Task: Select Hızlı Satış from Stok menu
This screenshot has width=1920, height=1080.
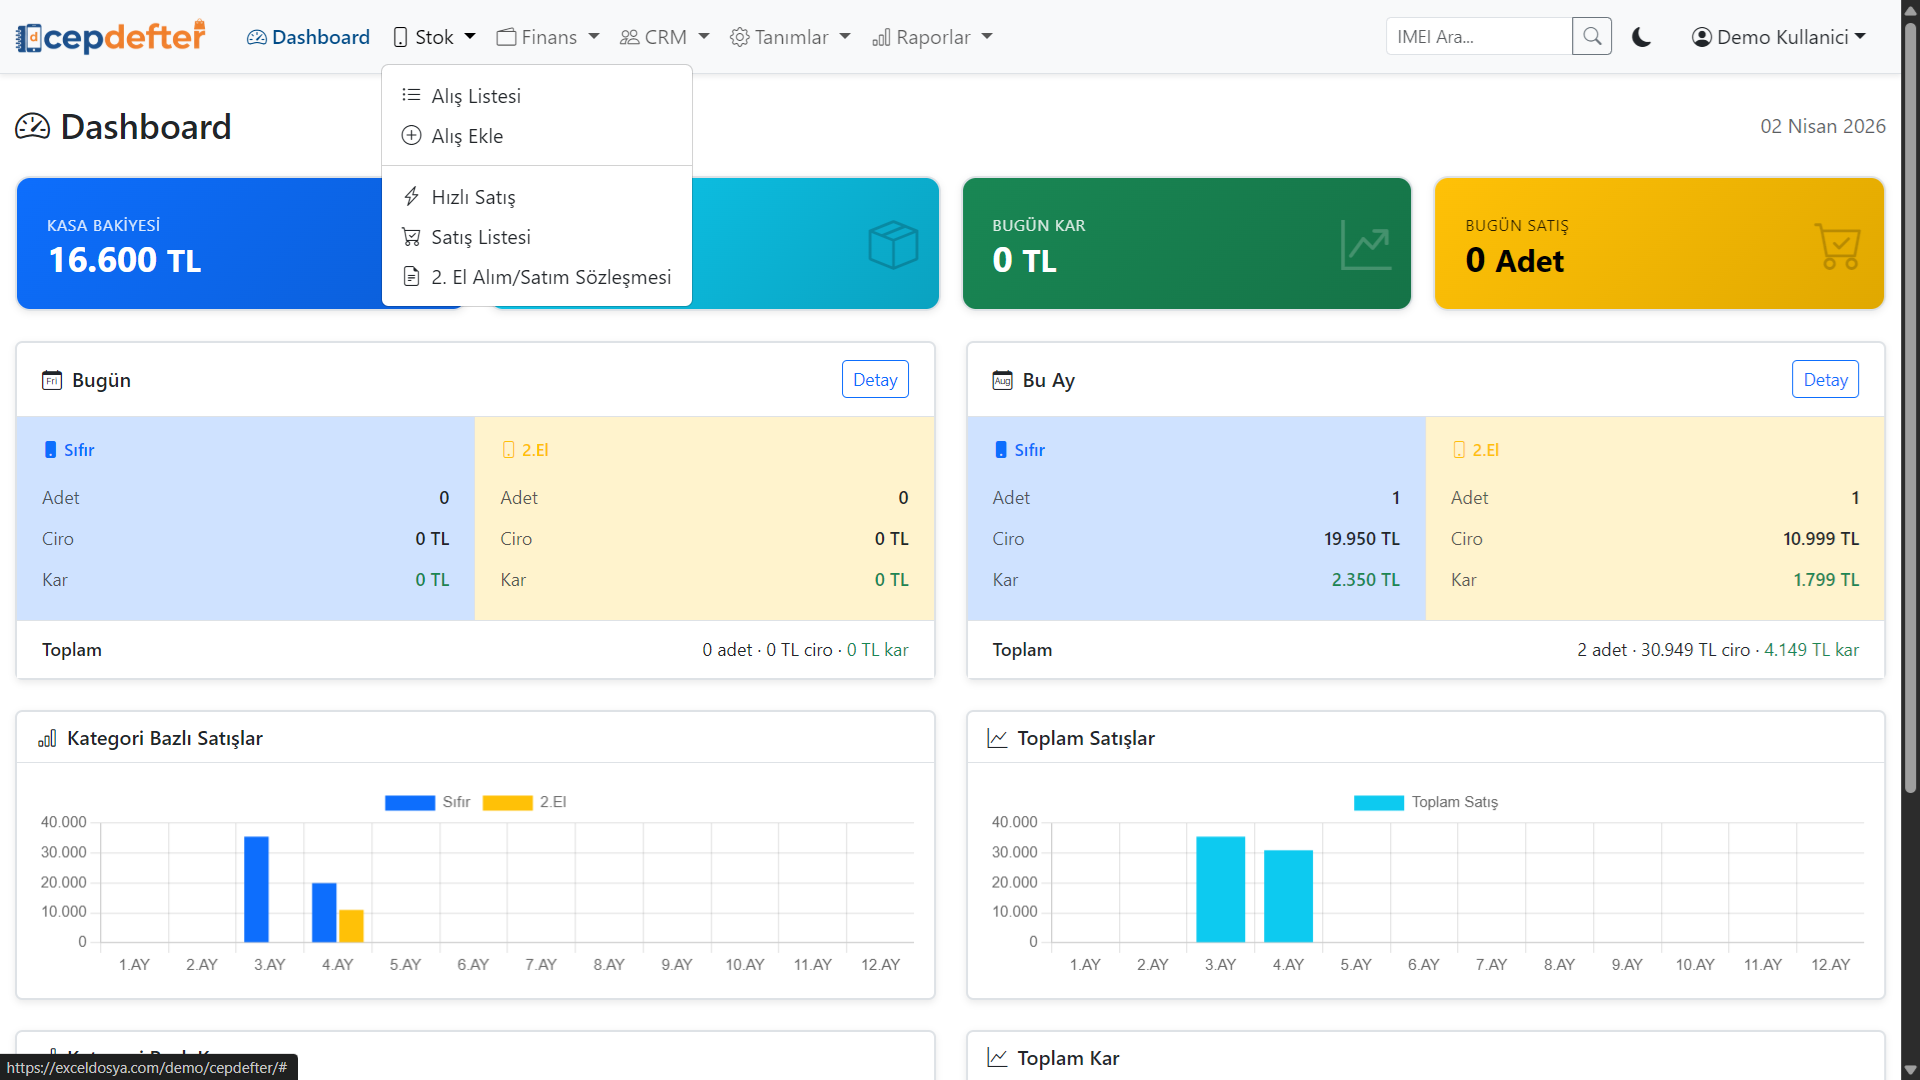Action: point(473,197)
